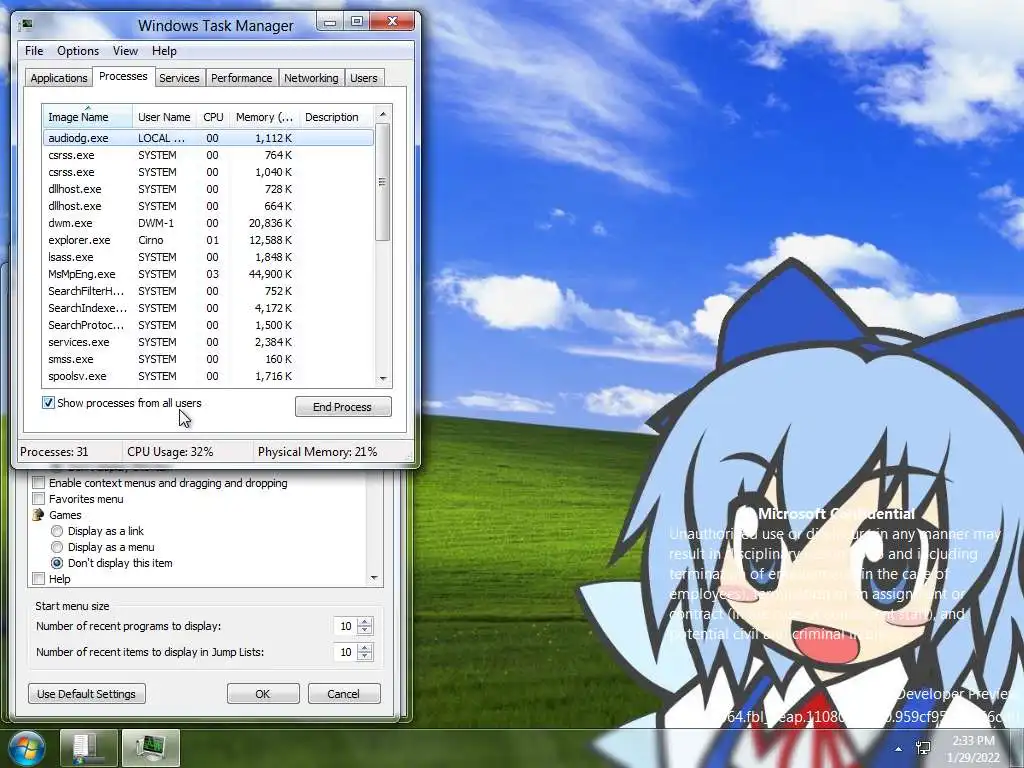Minimize the Task Manager window
The height and width of the screenshot is (768, 1024).
pyautogui.click(x=330, y=22)
